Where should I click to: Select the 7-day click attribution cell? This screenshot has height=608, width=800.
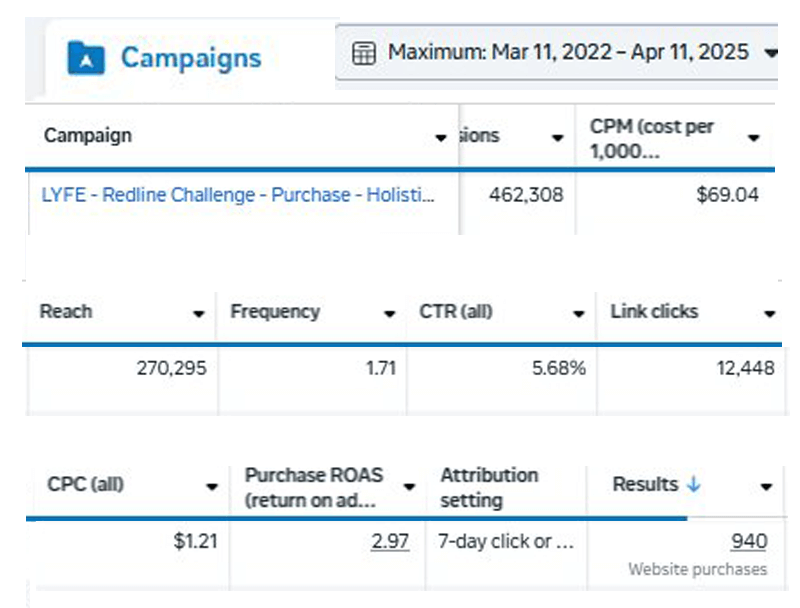506,542
